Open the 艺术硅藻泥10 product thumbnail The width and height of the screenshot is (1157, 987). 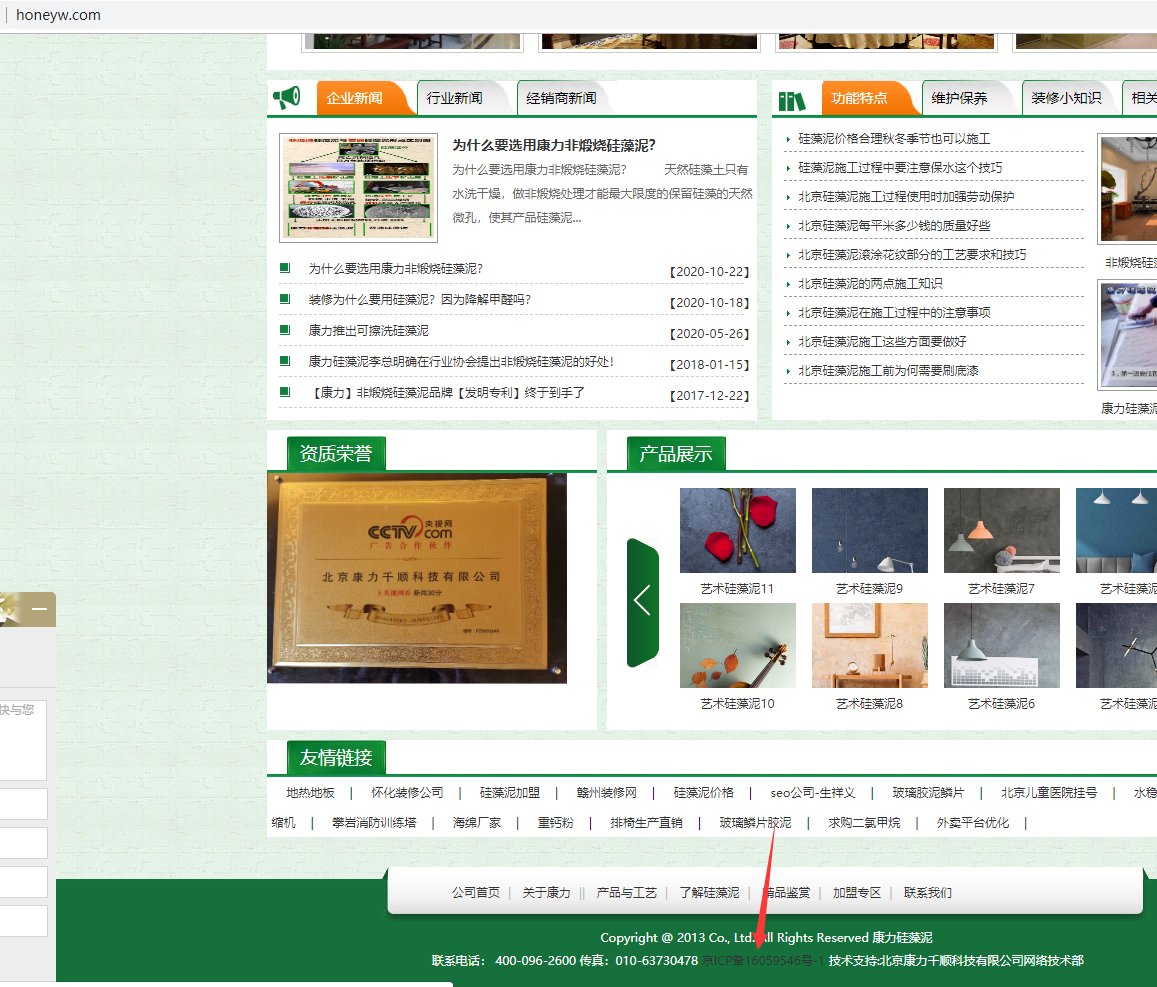(x=738, y=645)
